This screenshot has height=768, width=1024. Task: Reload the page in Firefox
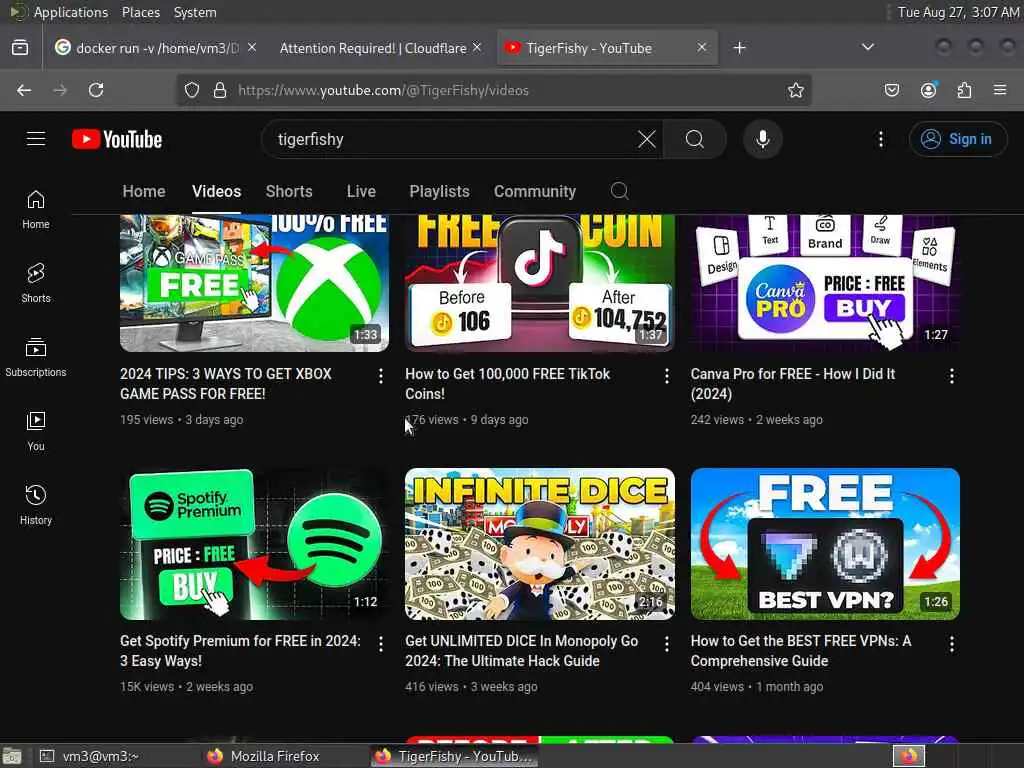96,90
